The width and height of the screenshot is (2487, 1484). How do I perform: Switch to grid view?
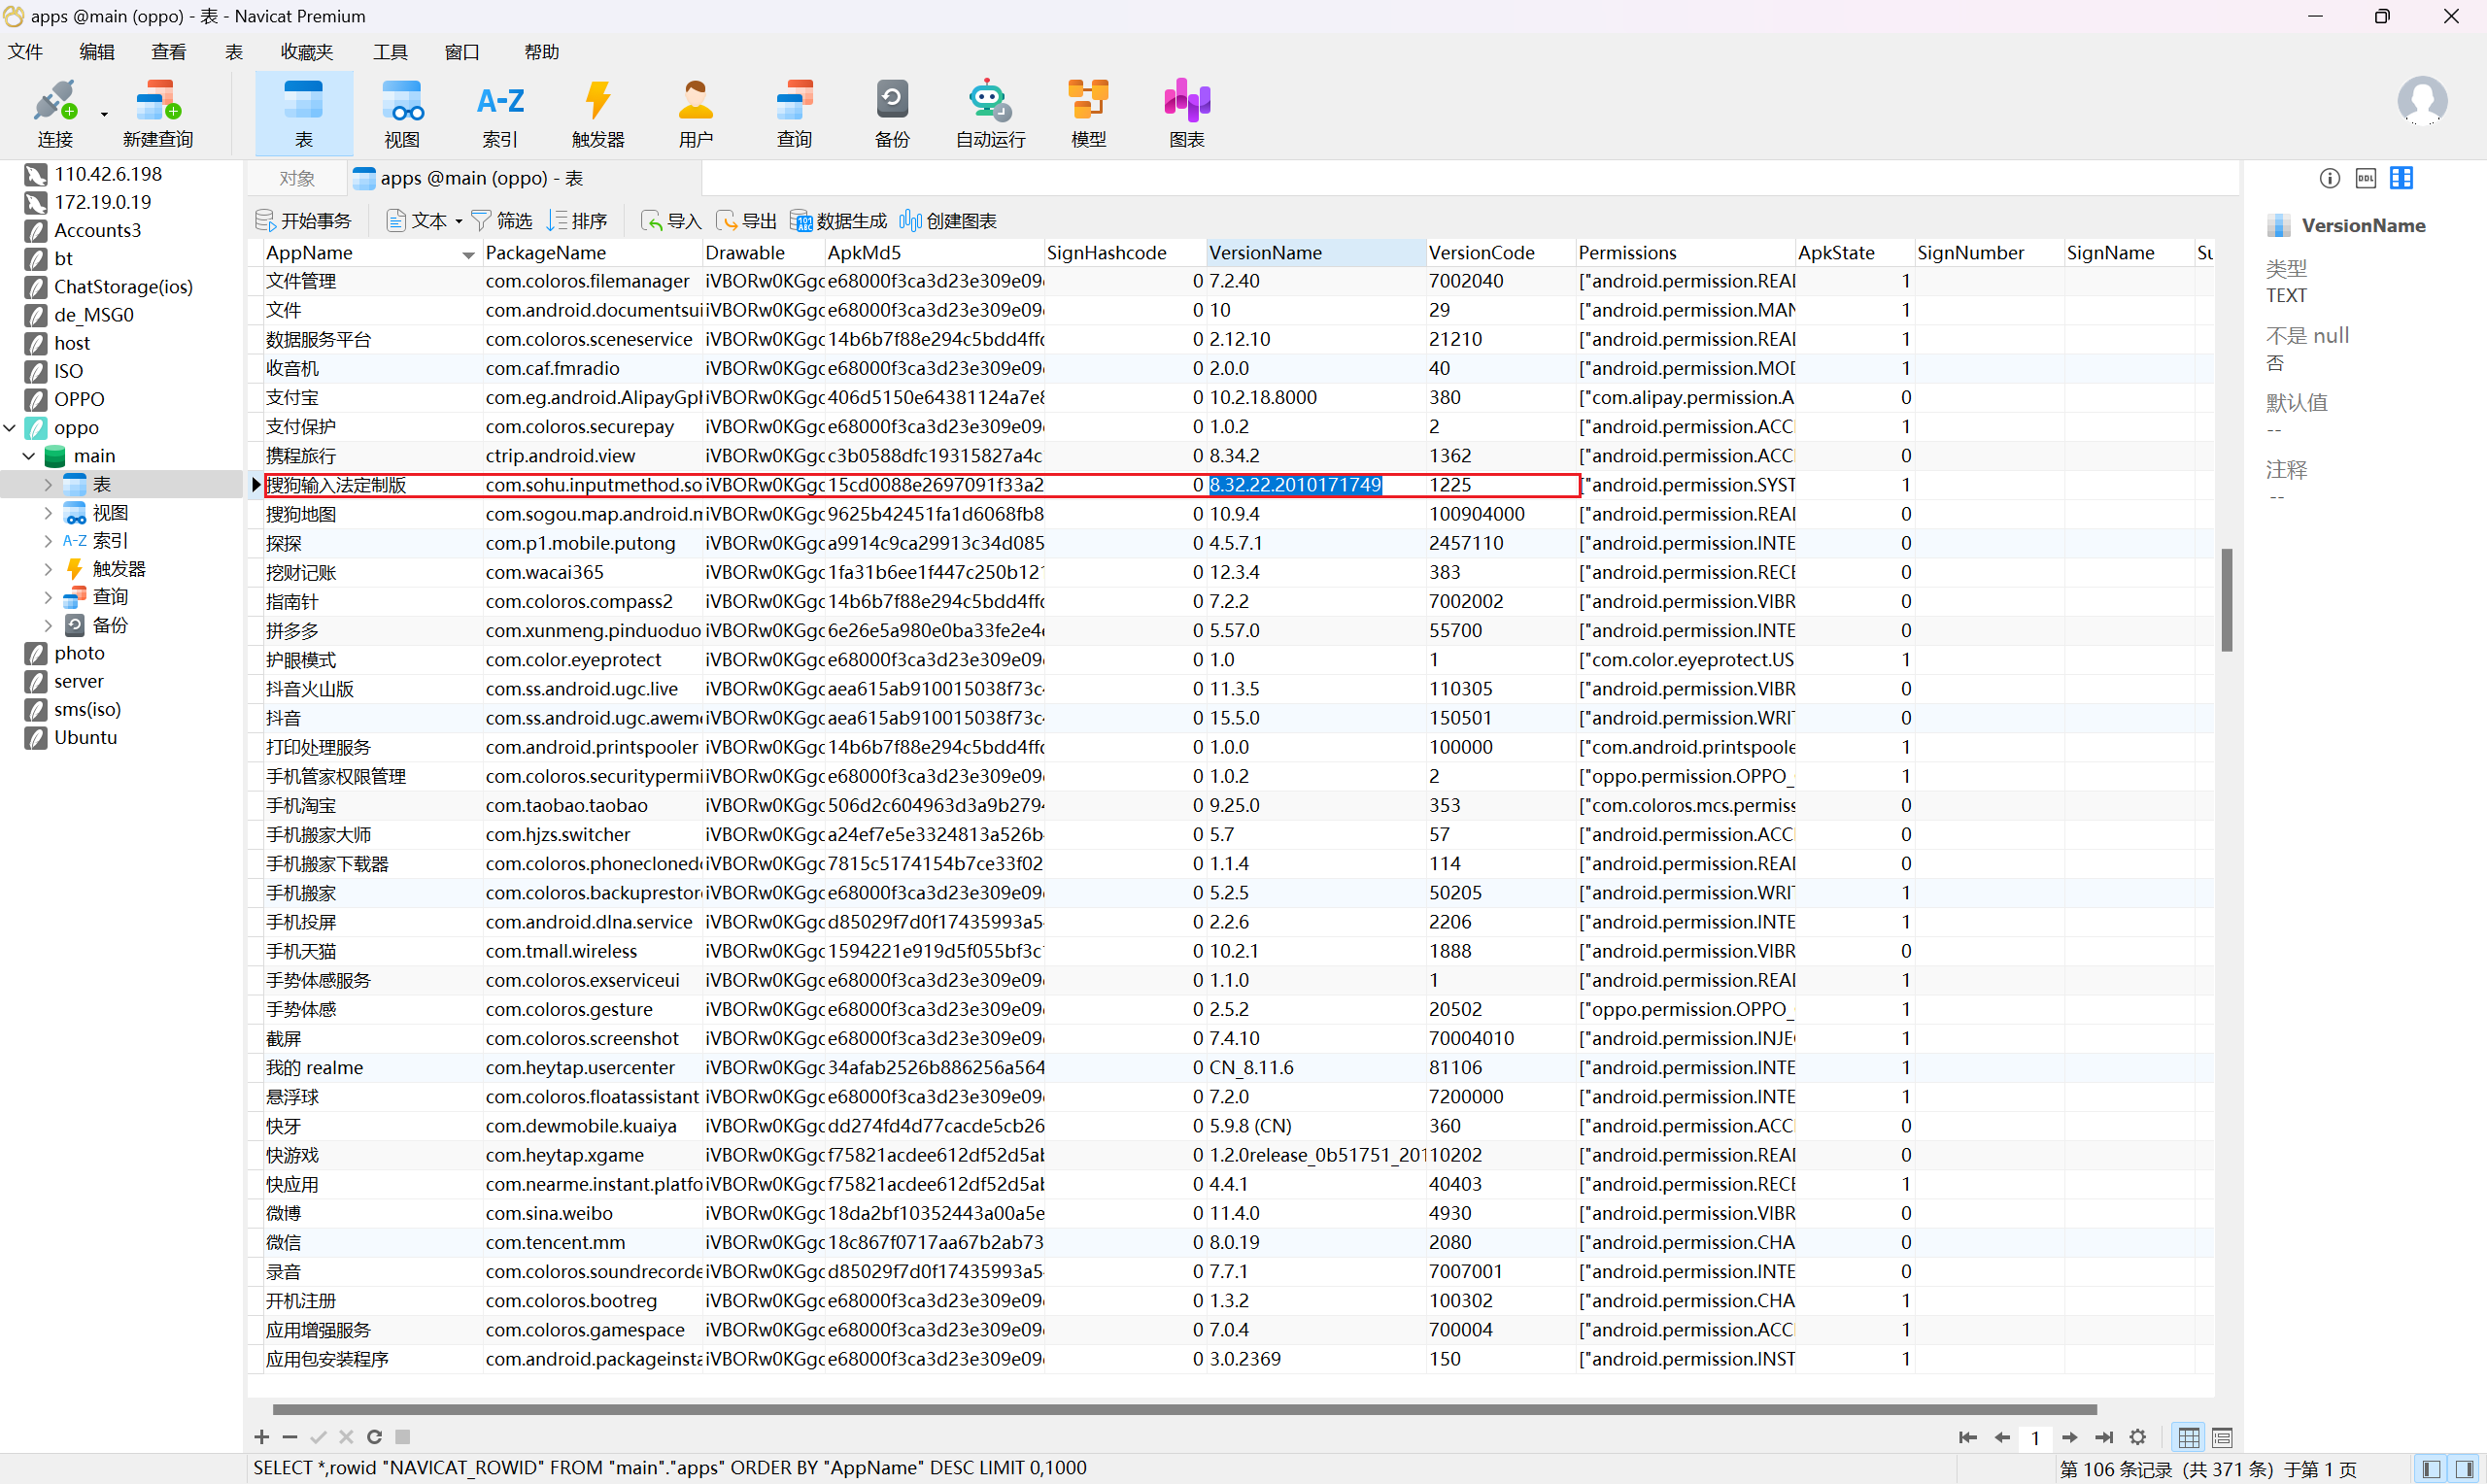(2189, 1437)
